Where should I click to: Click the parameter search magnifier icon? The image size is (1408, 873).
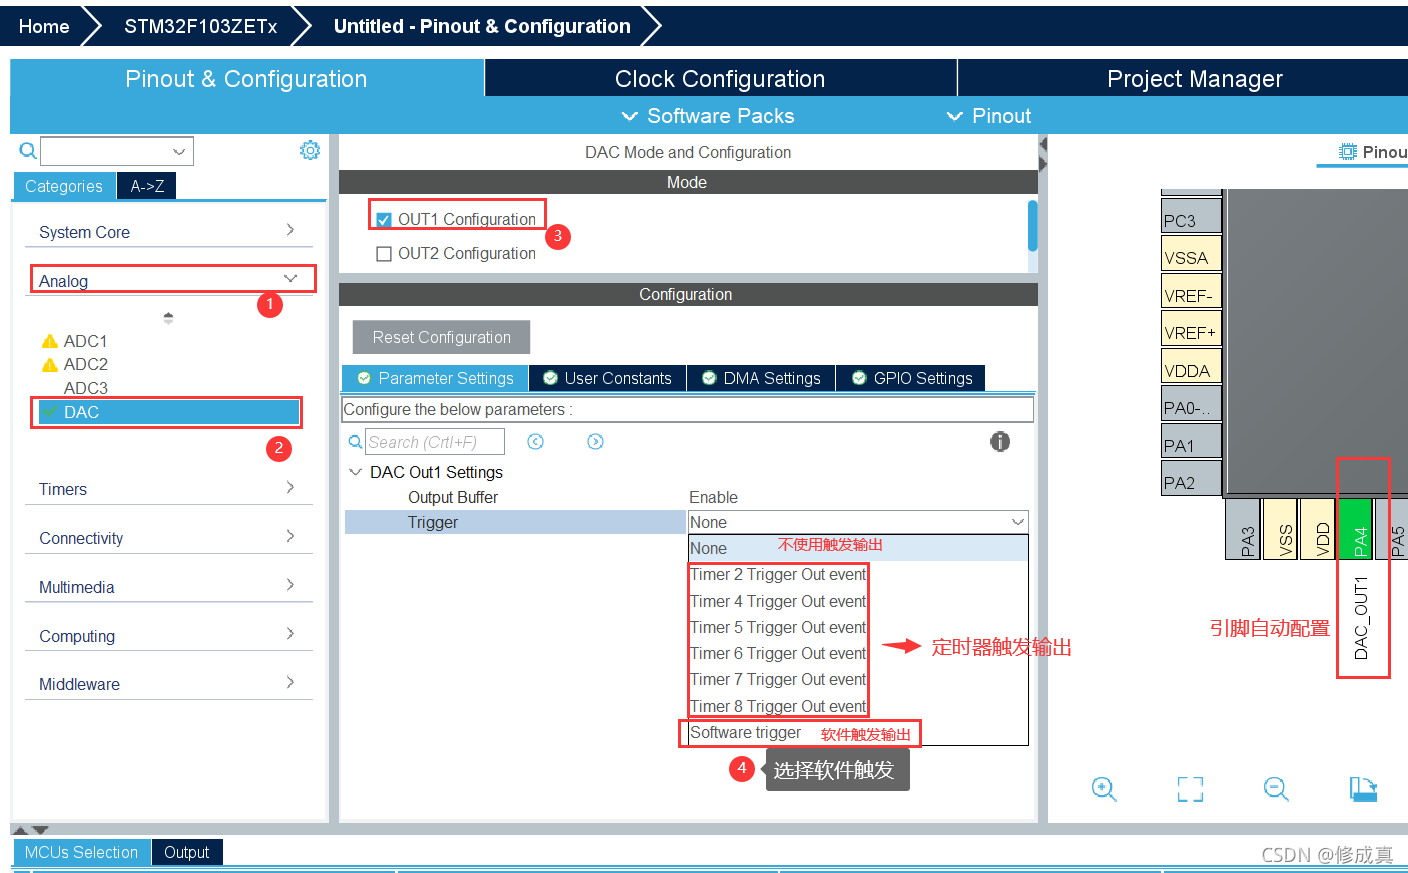point(355,442)
